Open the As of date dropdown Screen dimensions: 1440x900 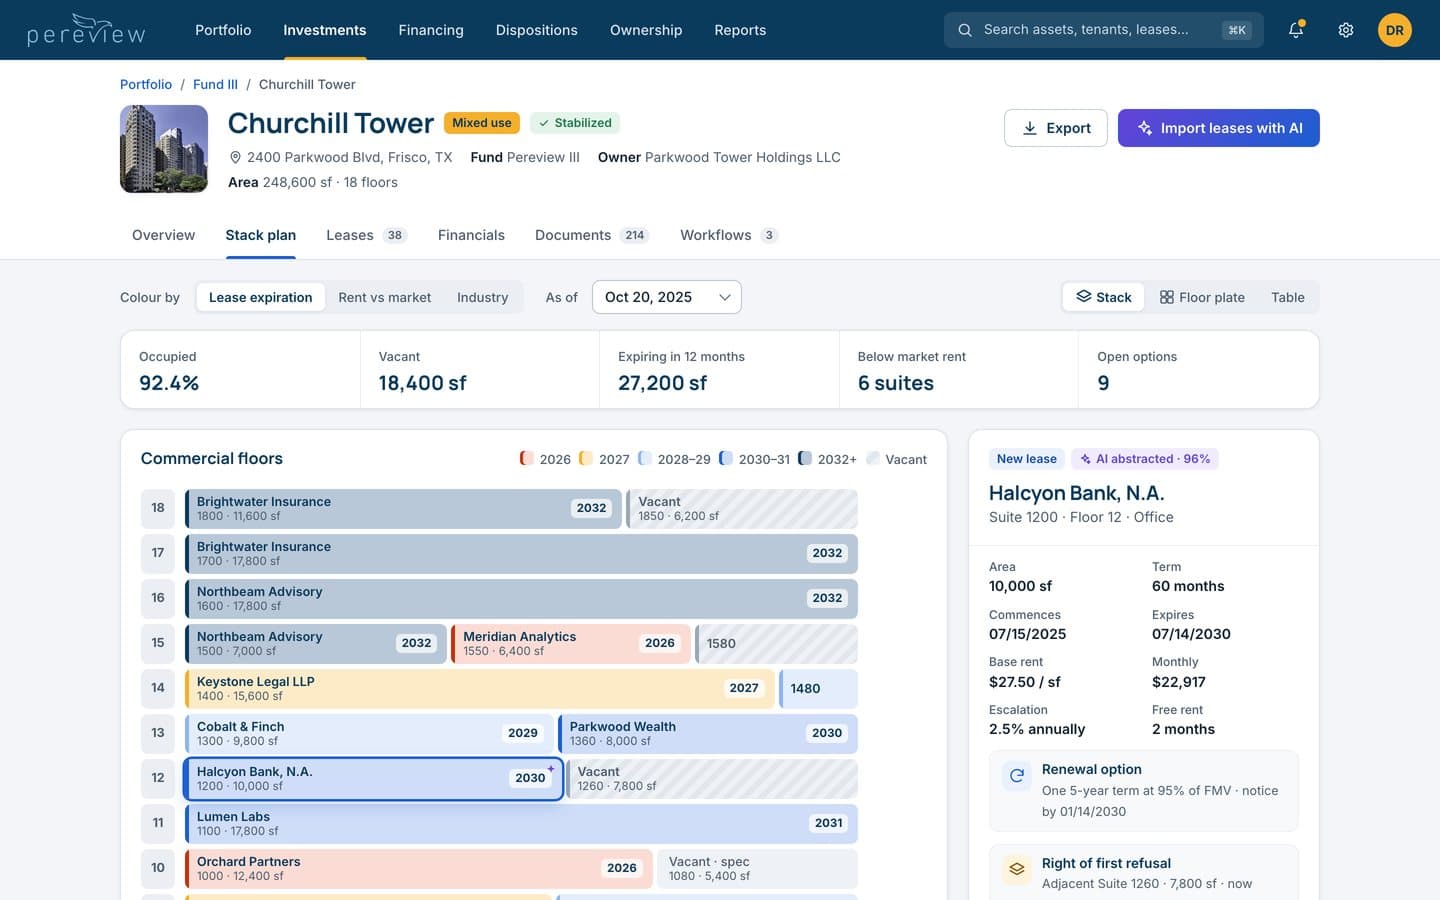[x=667, y=297]
